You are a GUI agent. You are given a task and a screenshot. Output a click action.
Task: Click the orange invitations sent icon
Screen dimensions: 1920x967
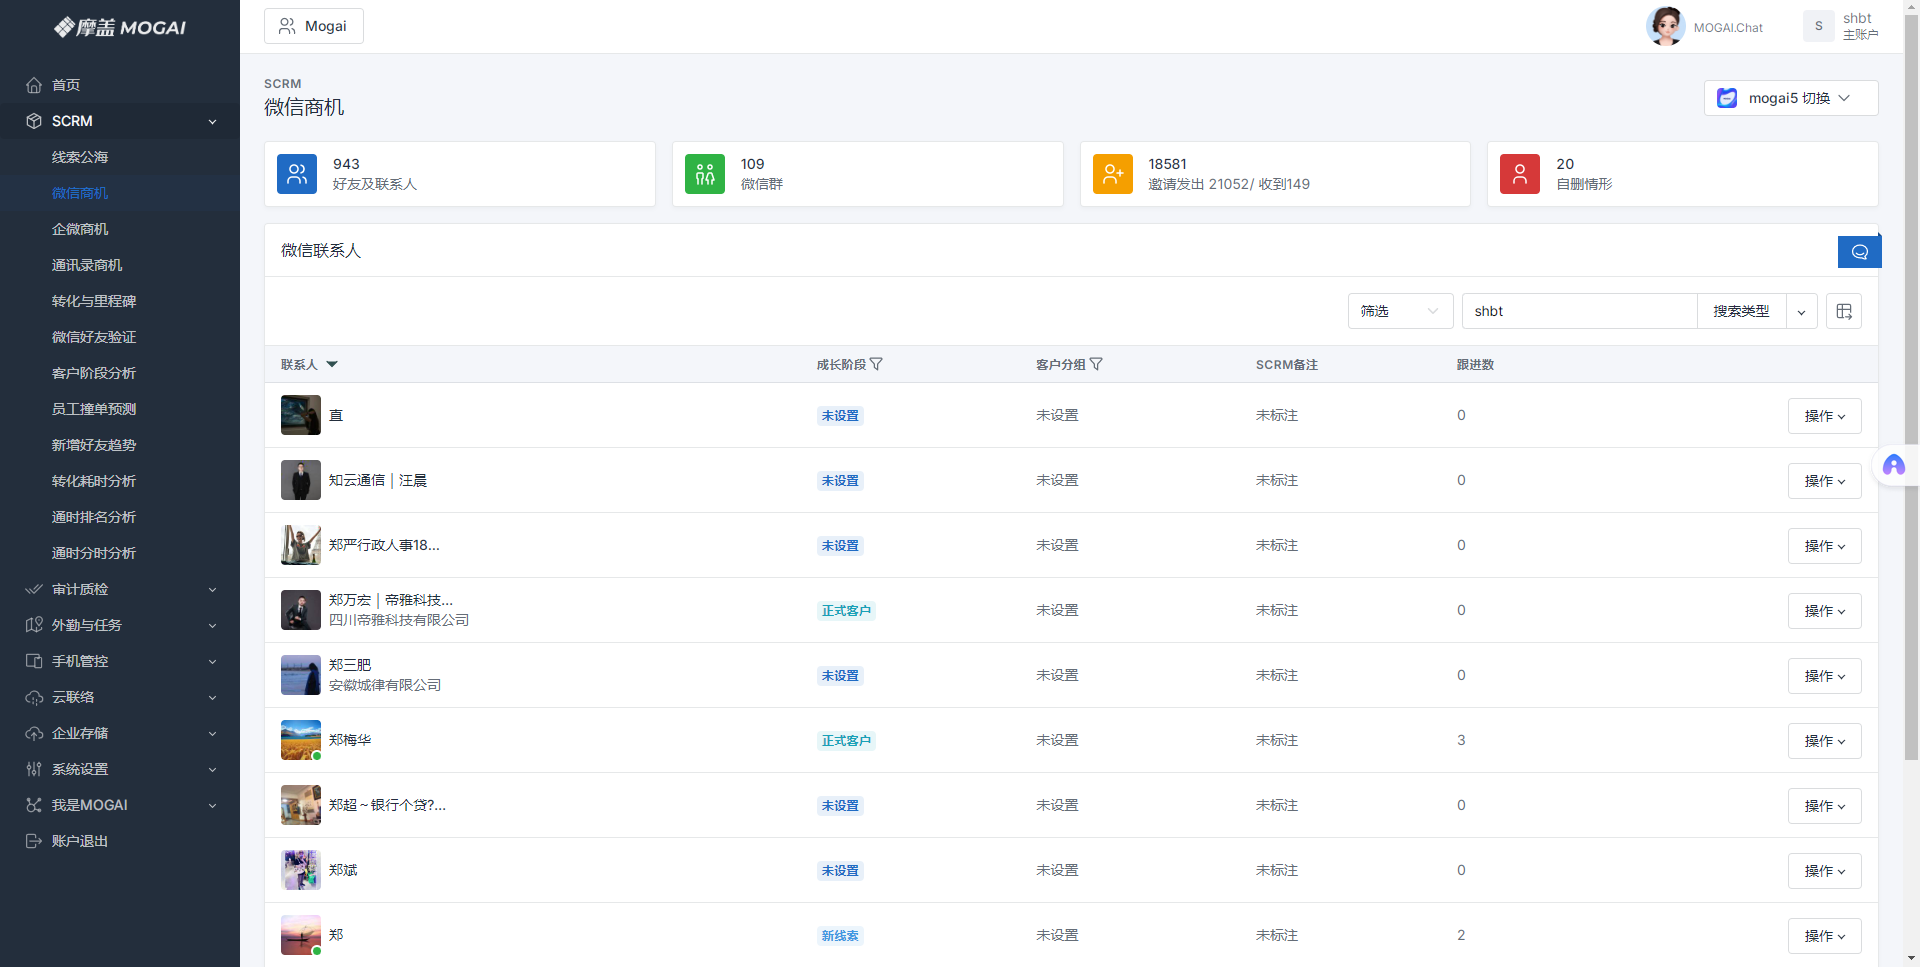[1112, 174]
